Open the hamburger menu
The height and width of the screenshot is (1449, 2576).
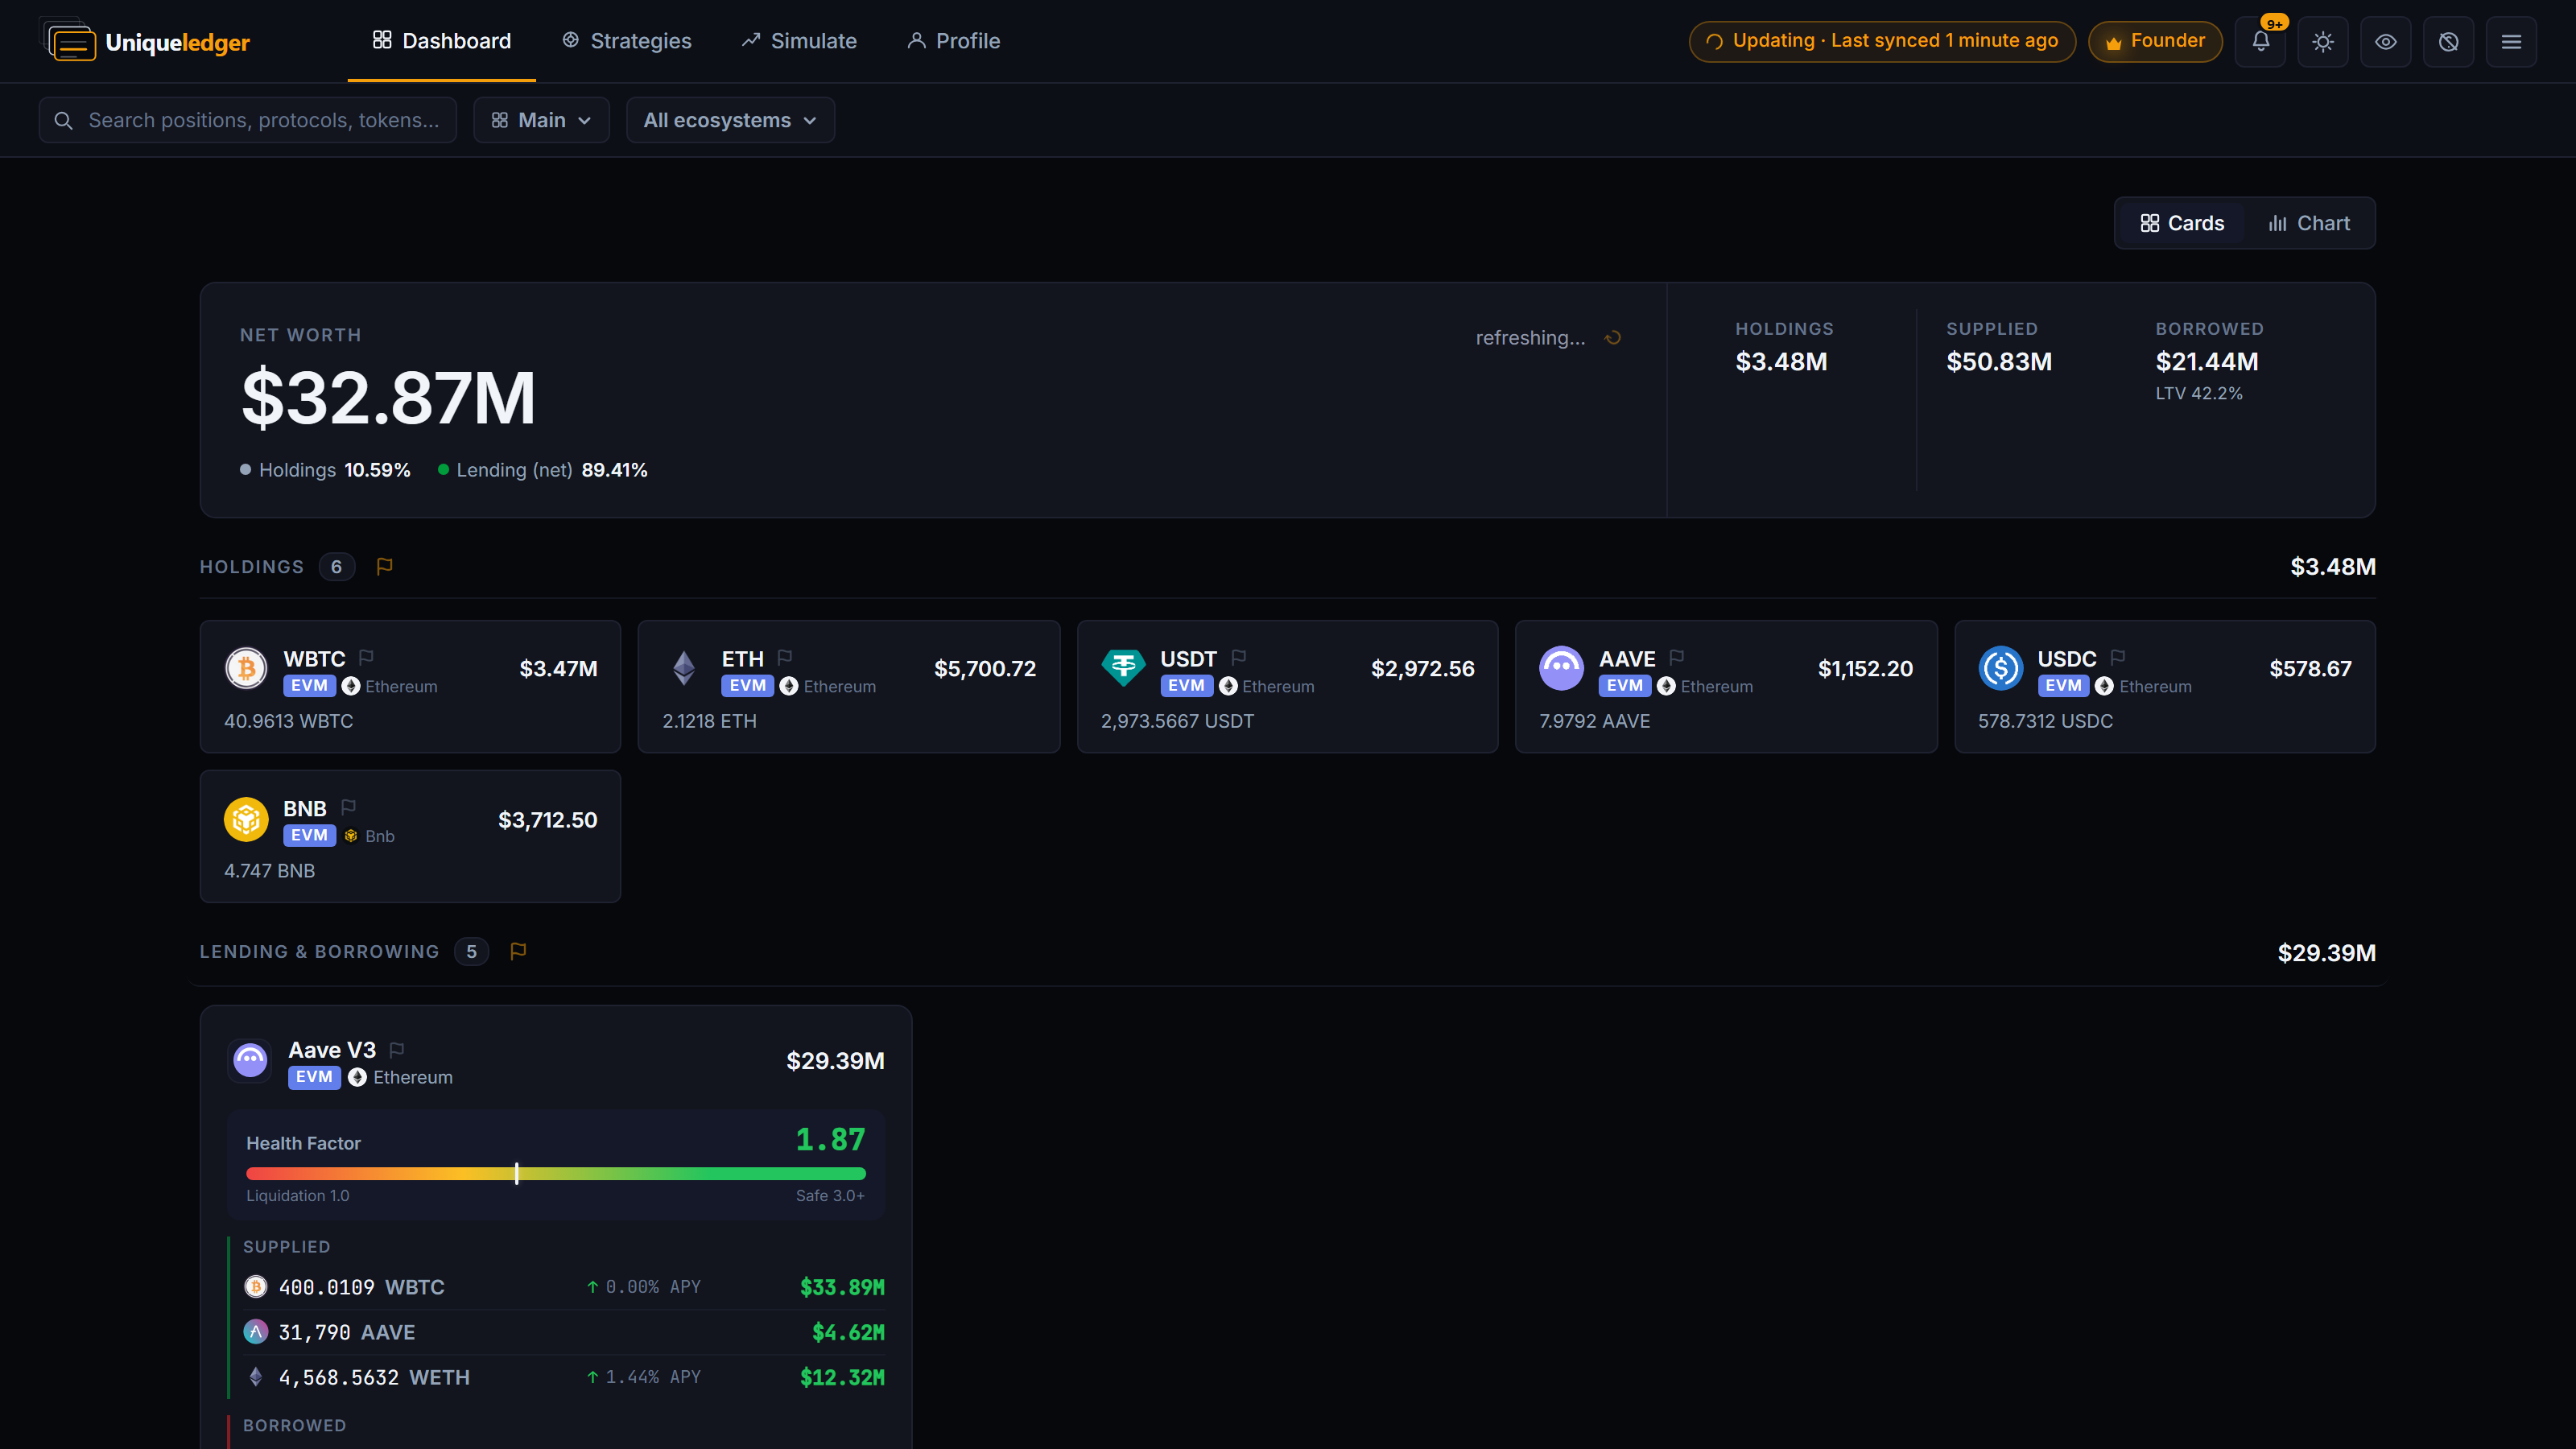coord(2511,41)
